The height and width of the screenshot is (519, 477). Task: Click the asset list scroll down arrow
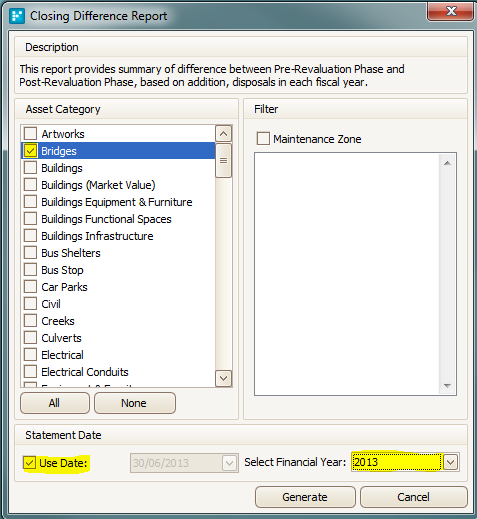223,378
